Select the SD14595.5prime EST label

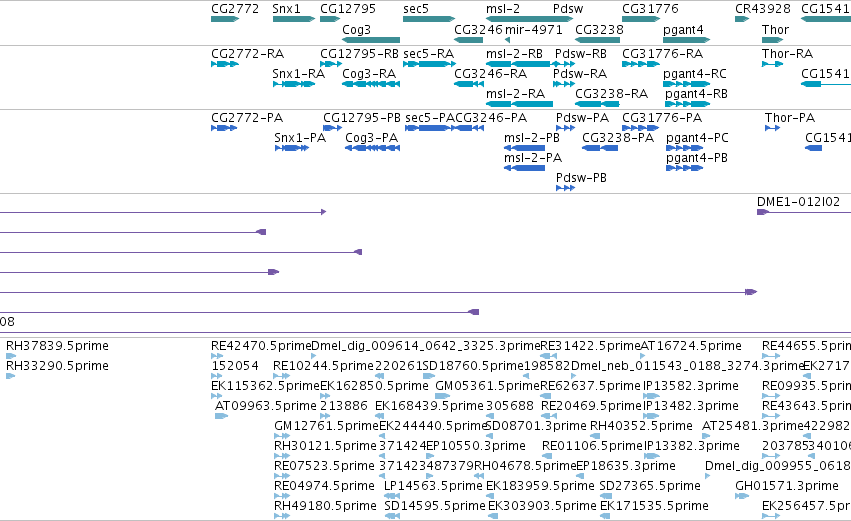tap(435, 506)
